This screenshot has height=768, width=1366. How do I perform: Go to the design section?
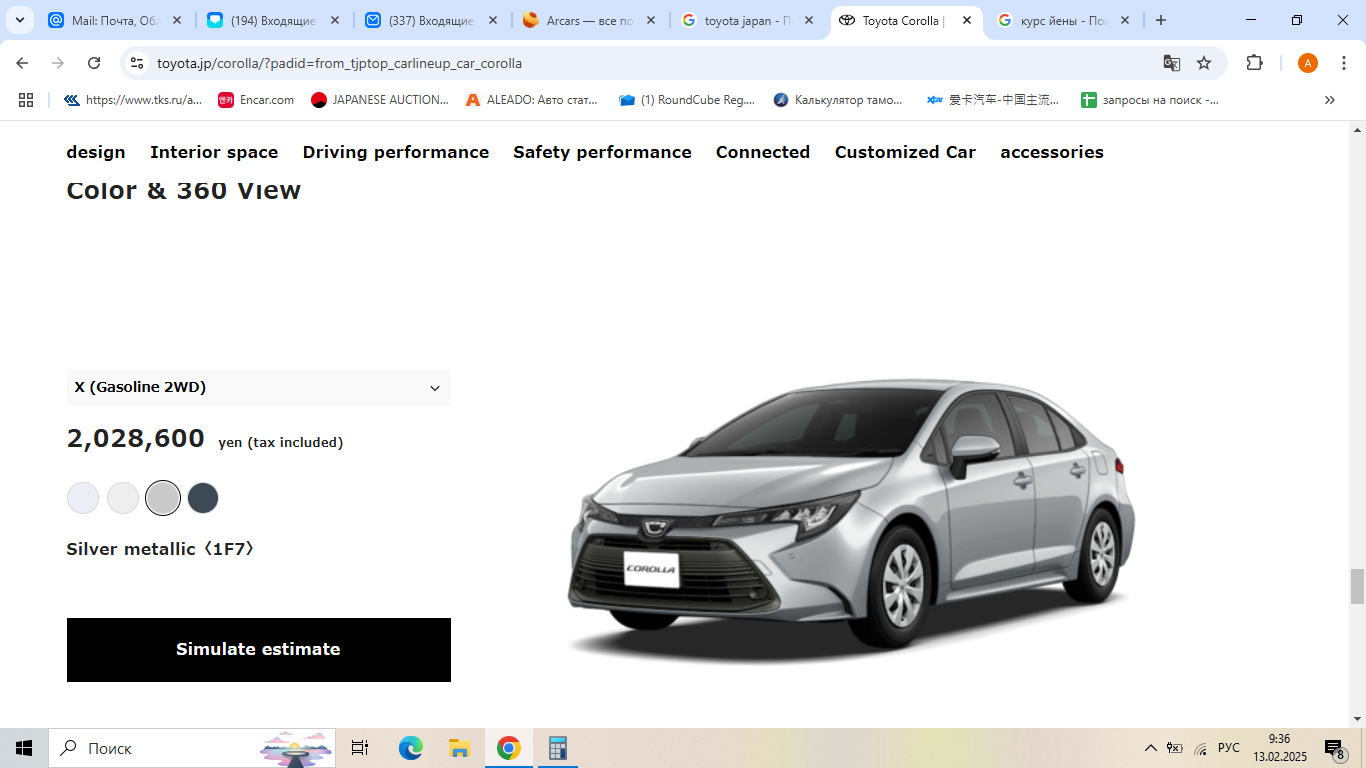tap(96, 152)
